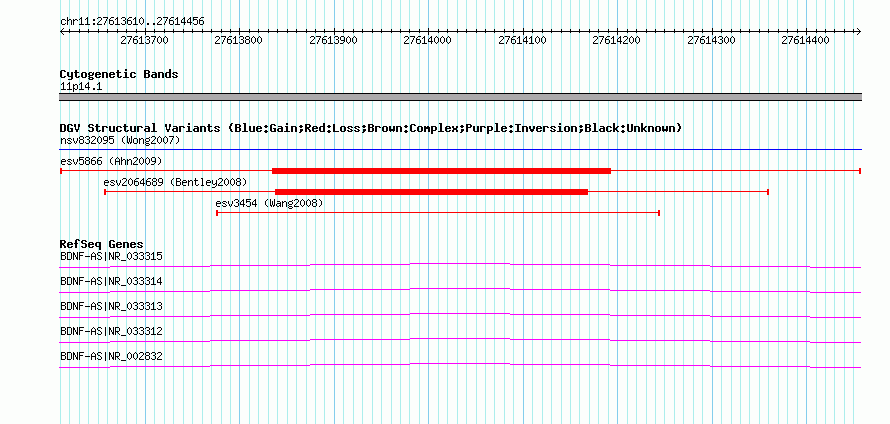Image resolution: width=890 pixels, height=424 pixels.
Task: Select ruler tick label 27614300
Action: (x=712, y=40)
